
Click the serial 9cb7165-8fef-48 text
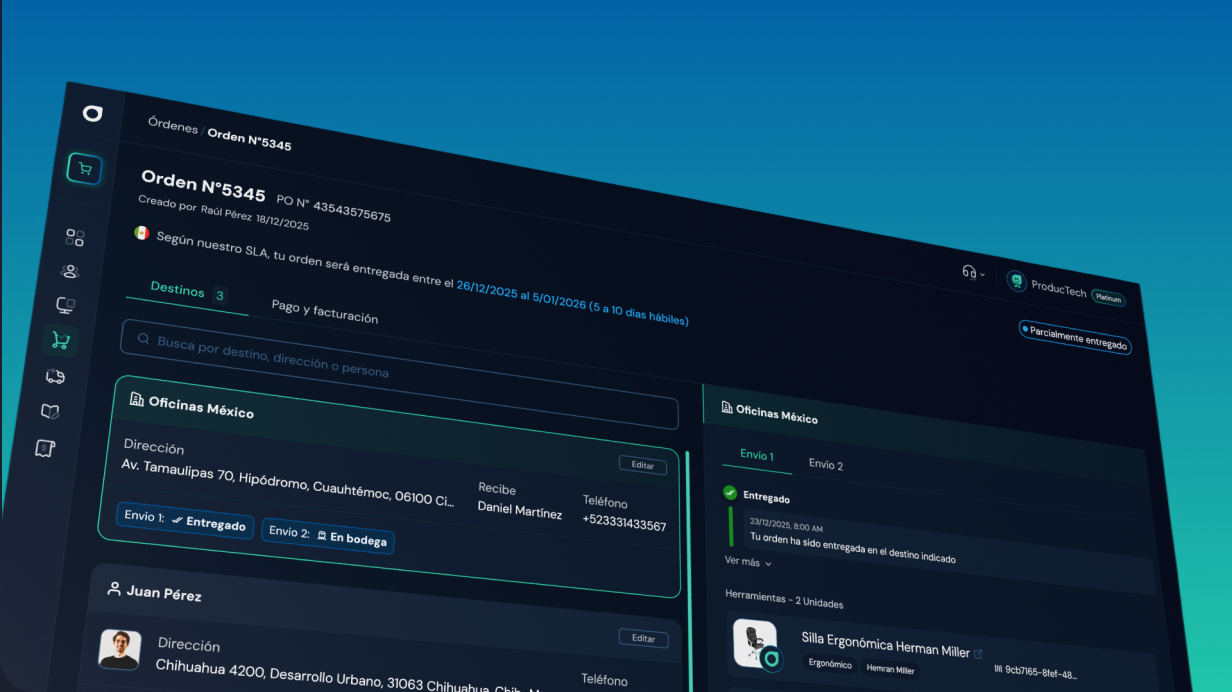[1041, 673]
